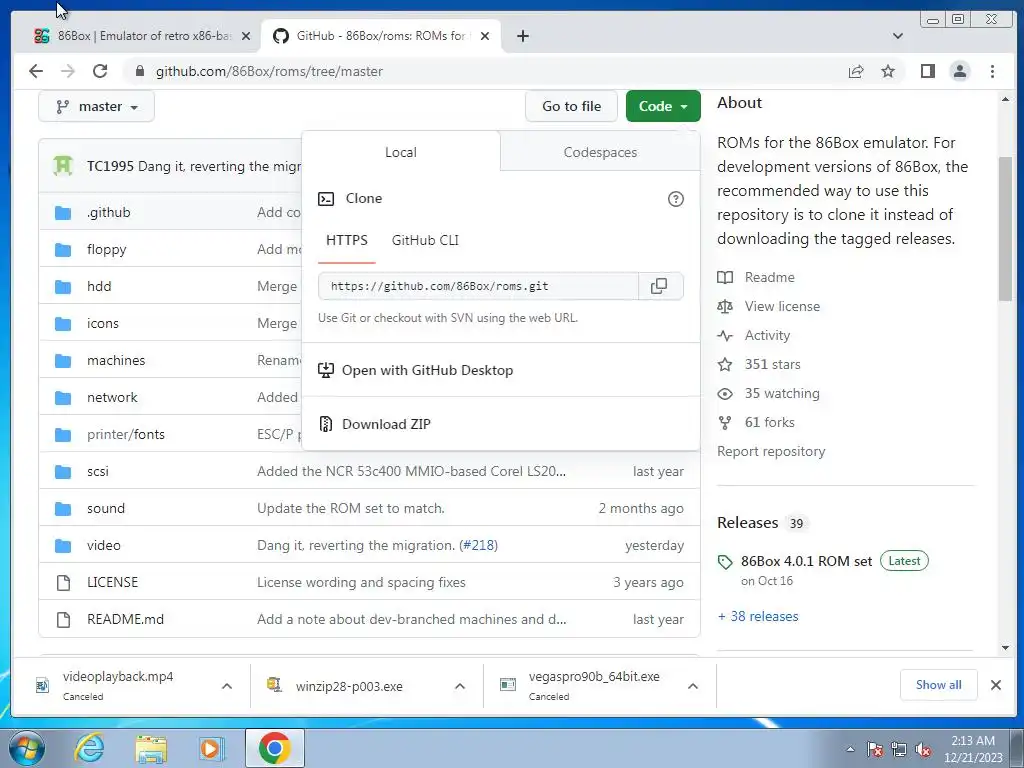This screenshot has width=1024, height=768.
Task: Click the muted volume tray icon
Action: click(923, 750)
